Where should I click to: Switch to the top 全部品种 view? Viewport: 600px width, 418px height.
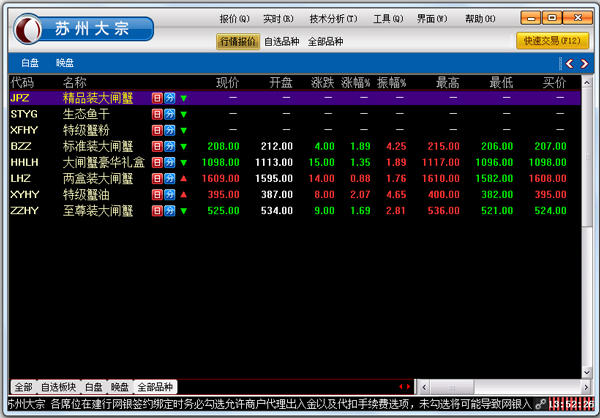pos(325,41)
